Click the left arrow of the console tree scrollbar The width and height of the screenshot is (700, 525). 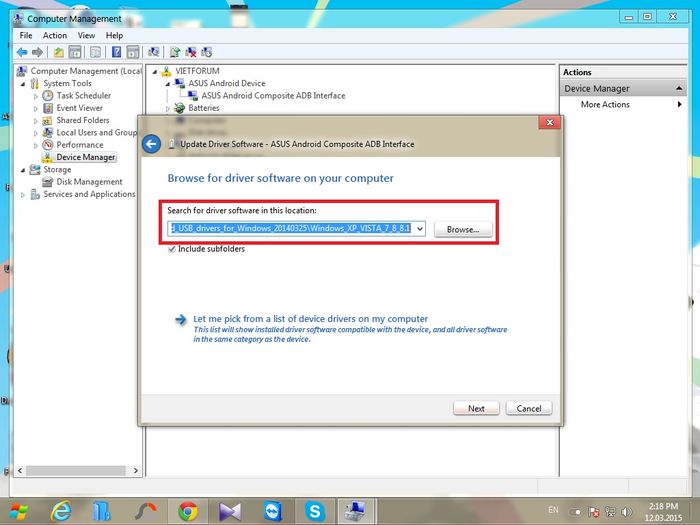20,471
